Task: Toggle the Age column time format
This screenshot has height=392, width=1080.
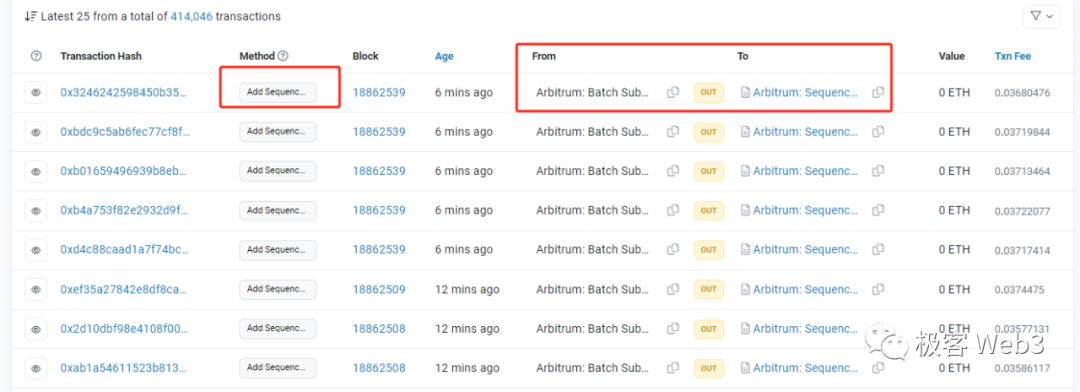Action: coord(444,56)
